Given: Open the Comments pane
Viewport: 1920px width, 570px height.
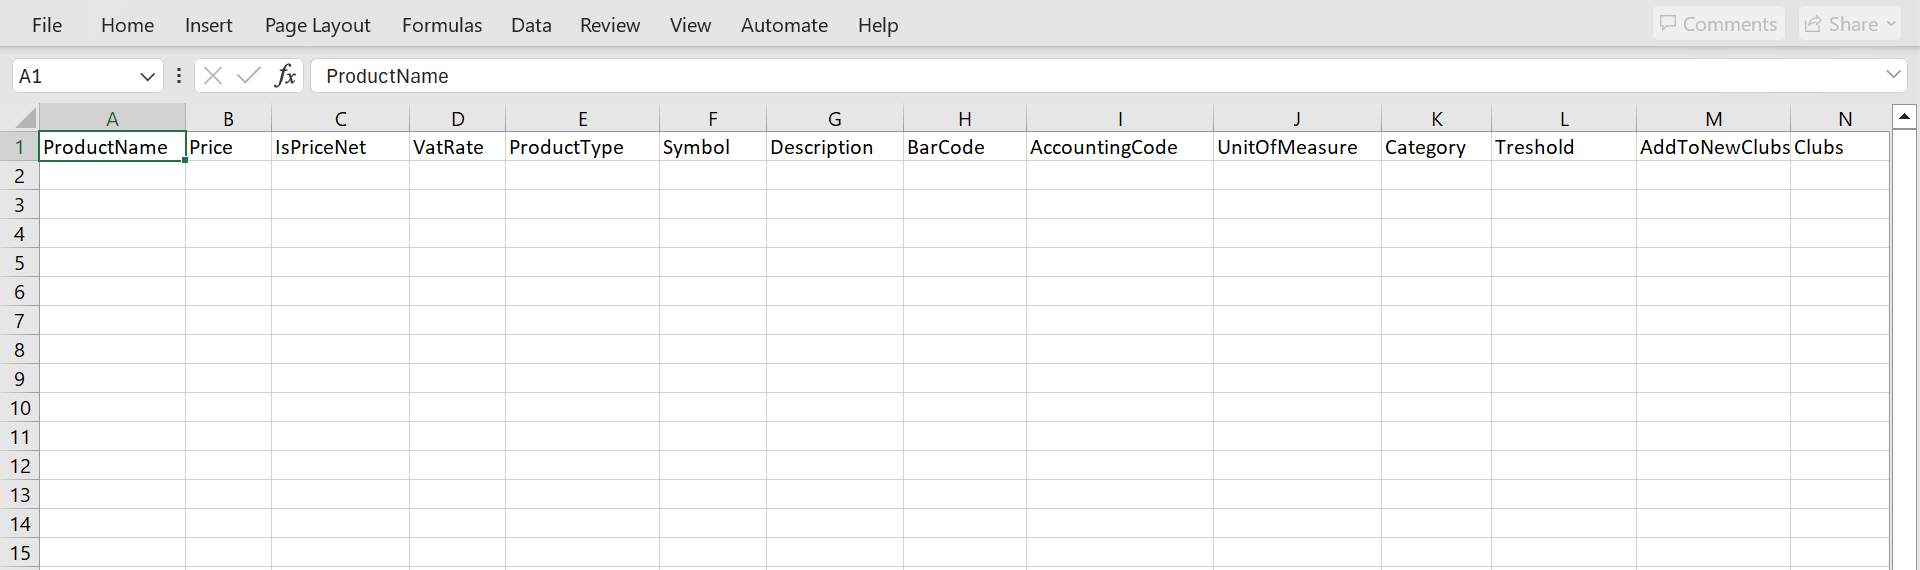Looking at the screenshot, I should point(1718,24).
